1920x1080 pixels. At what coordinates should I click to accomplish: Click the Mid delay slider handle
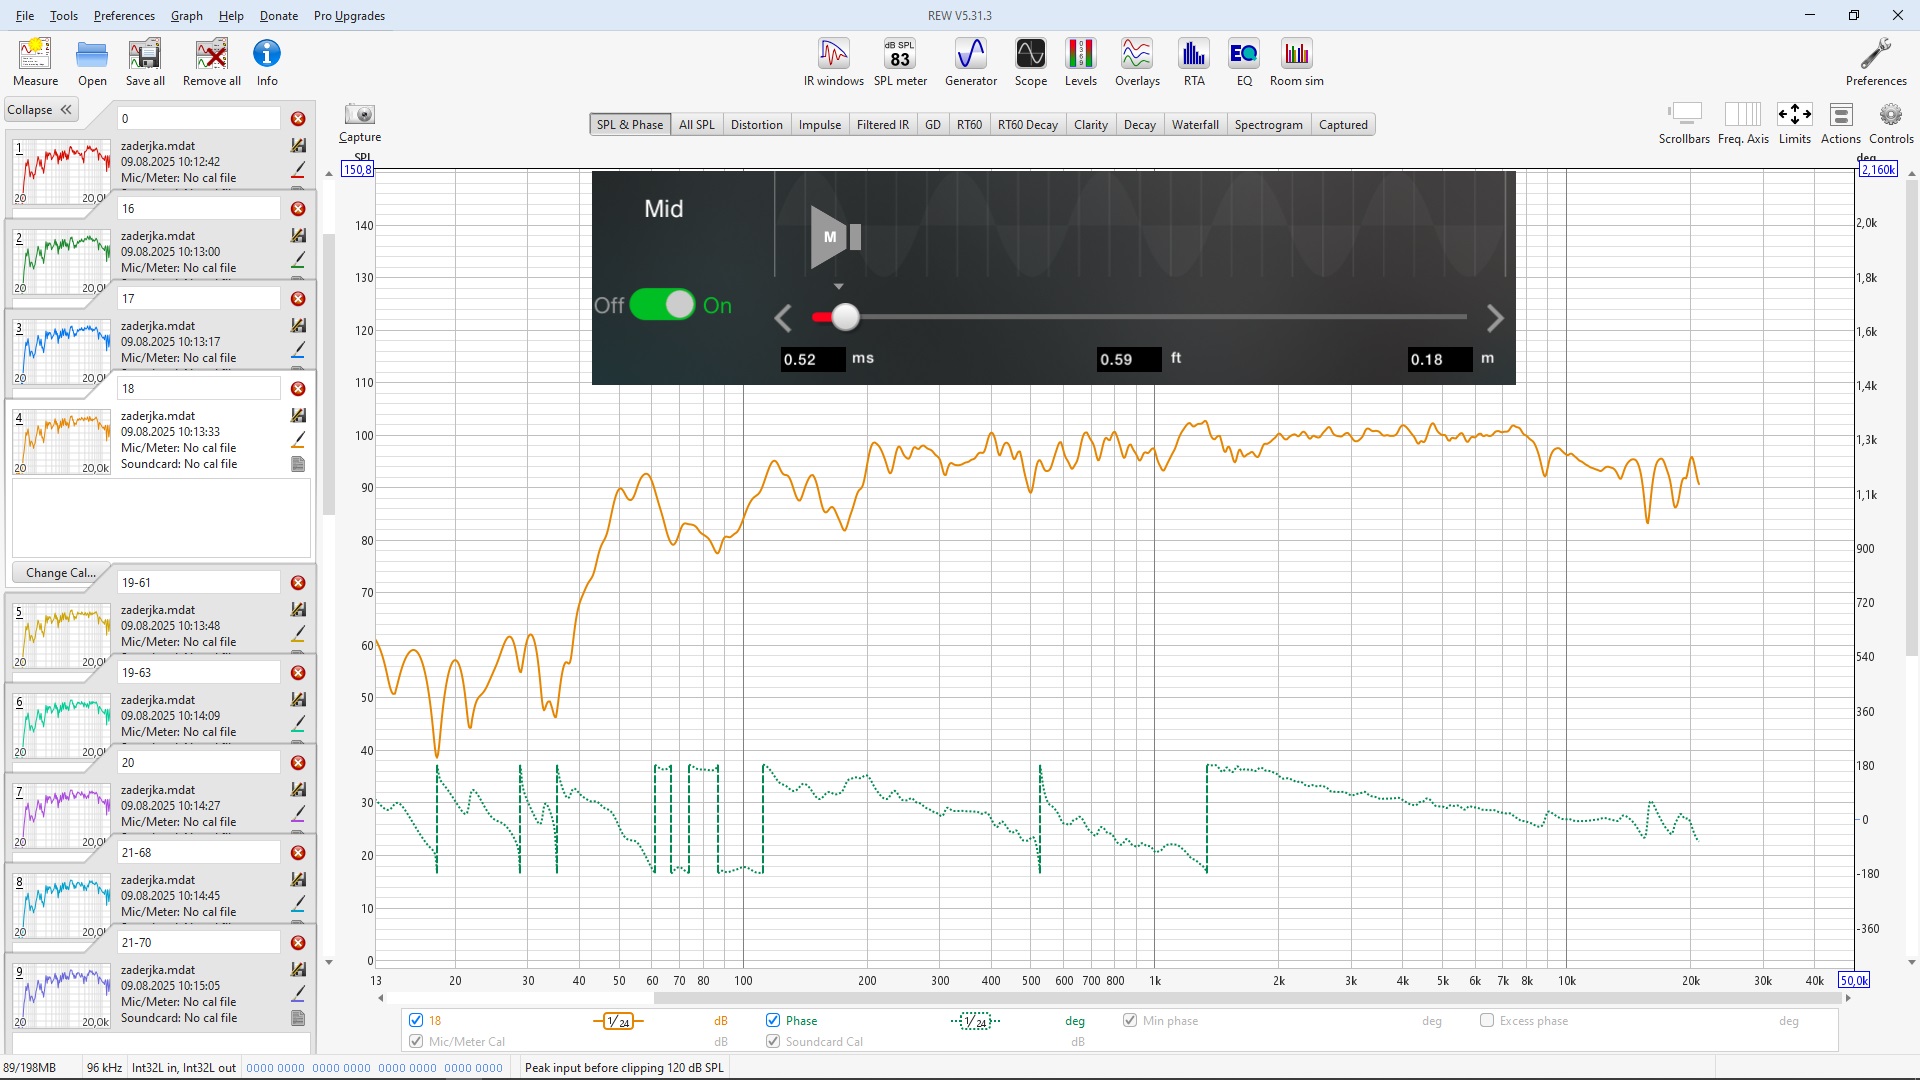[x=845, y=317]
